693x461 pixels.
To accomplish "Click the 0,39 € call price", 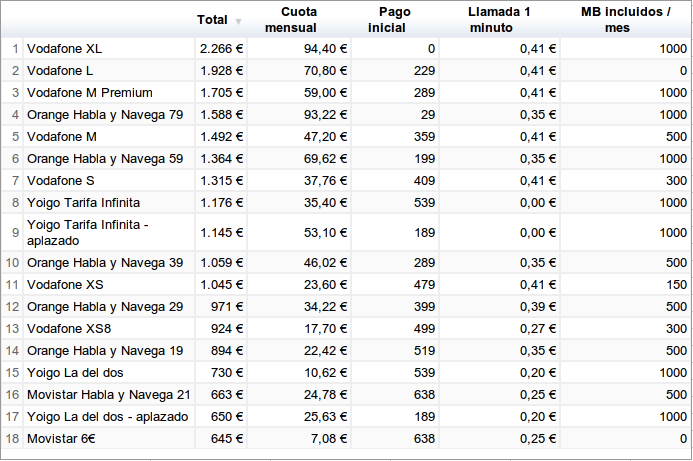I will [x=537, y=307].
